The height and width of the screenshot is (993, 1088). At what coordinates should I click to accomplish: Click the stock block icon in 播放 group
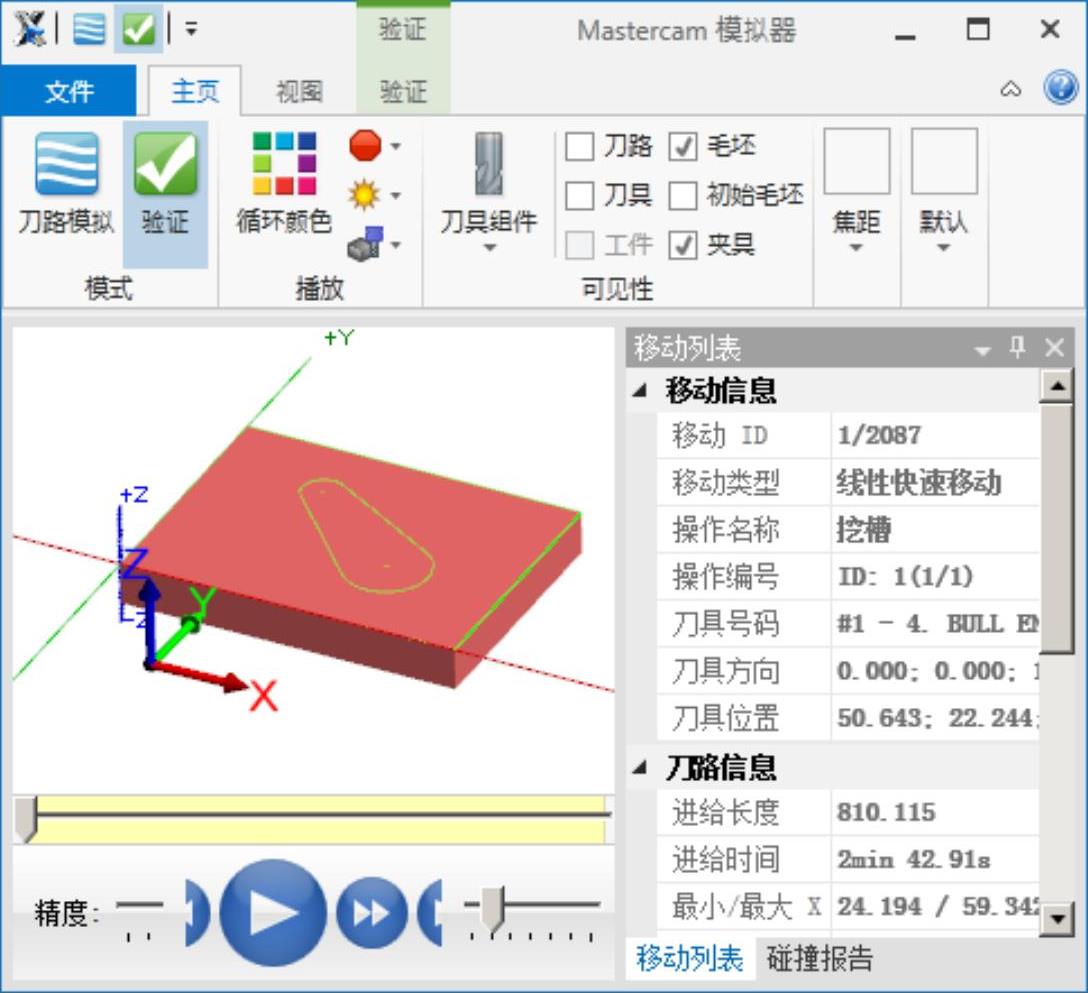point(365,244)
